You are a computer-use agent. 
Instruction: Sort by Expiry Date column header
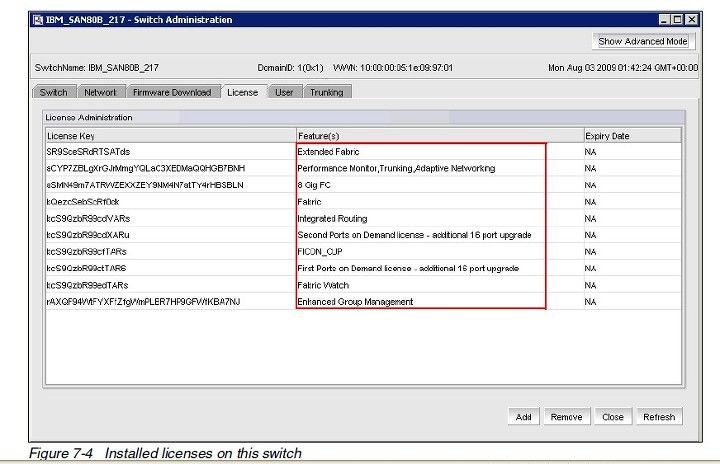[632, 136]
